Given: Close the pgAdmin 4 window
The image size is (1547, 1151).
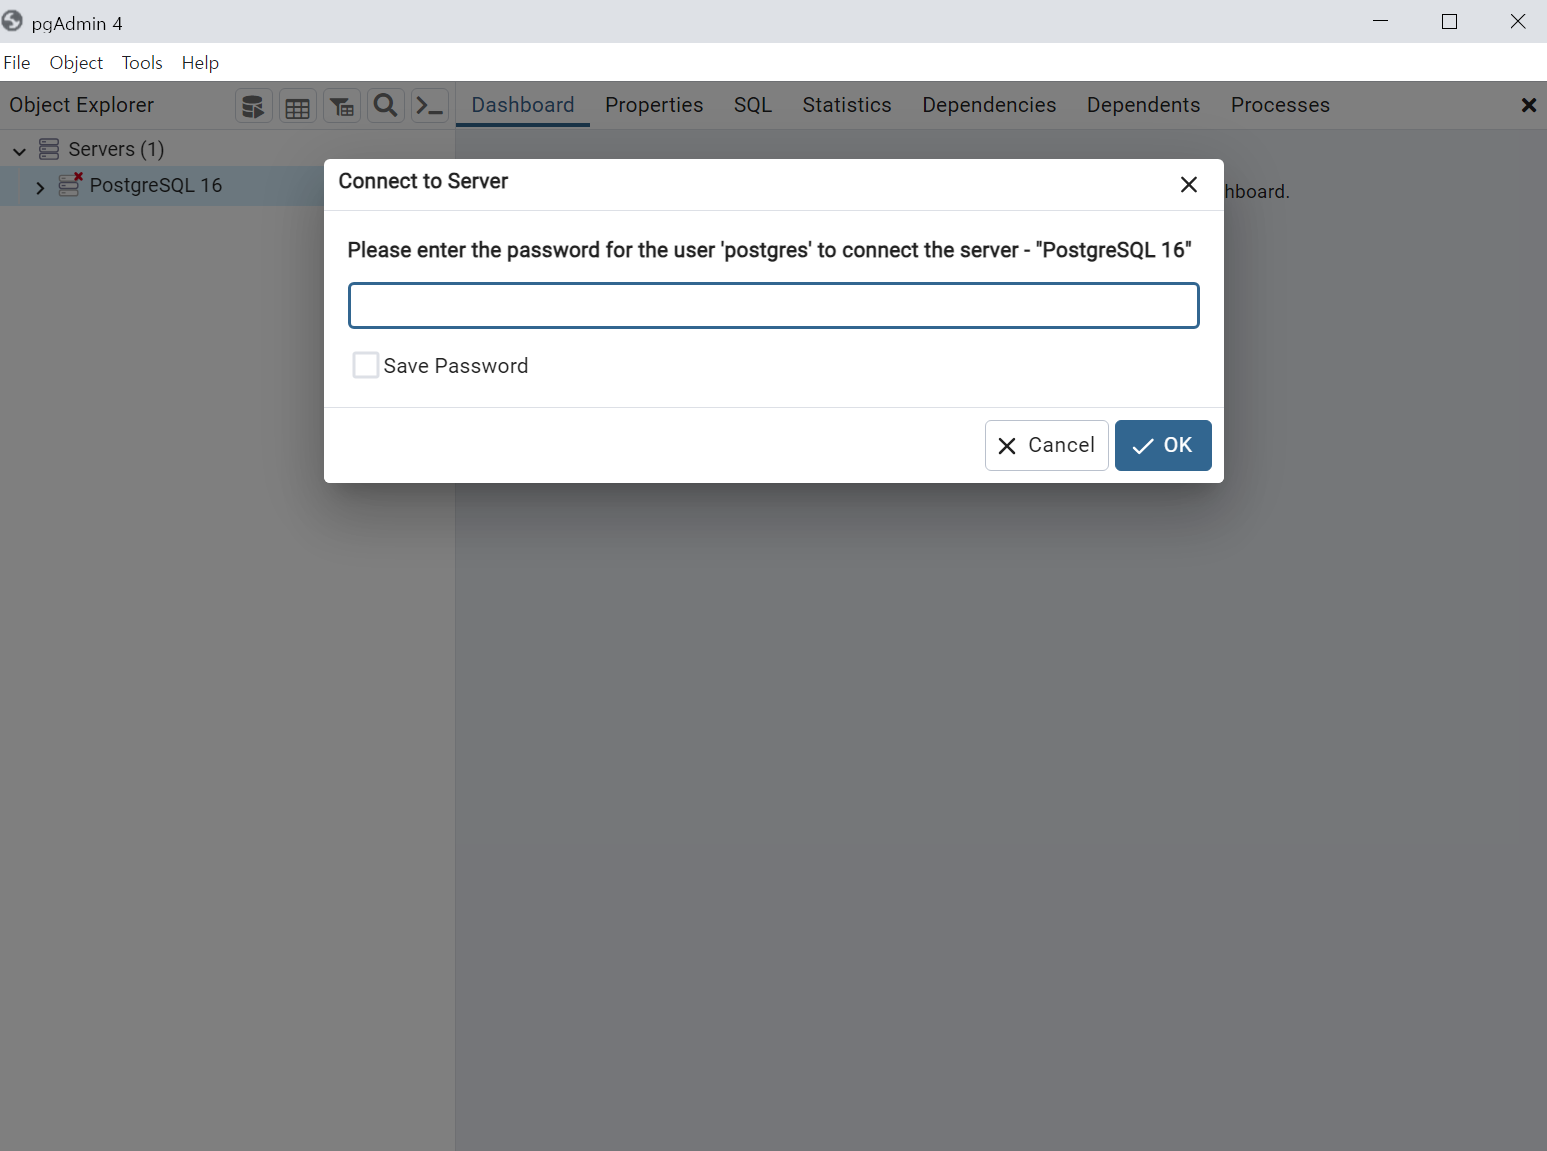Looking at the screenshot, I should (1518, 21).
